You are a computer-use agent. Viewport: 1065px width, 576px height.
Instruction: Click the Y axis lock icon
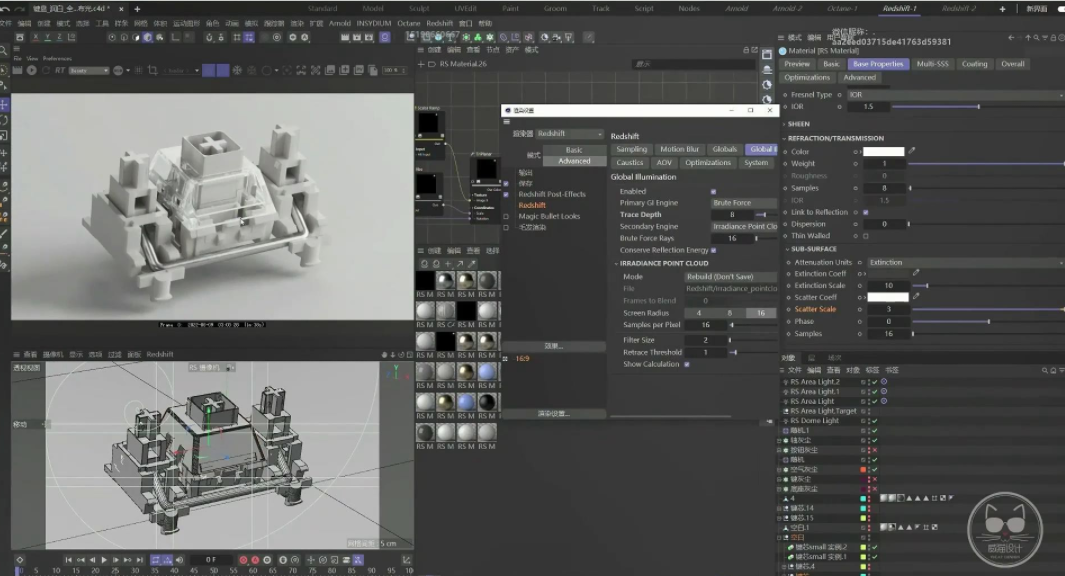(48, 37)
